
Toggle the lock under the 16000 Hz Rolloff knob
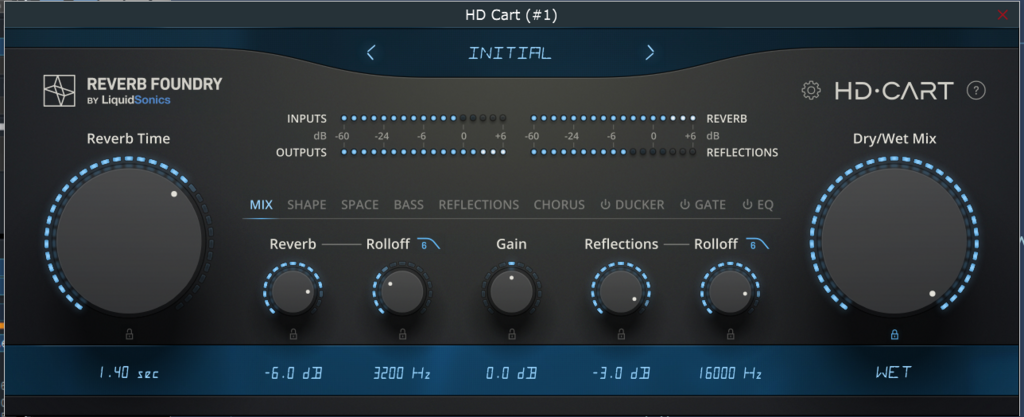pyautogui.click(x=730, y=334)
